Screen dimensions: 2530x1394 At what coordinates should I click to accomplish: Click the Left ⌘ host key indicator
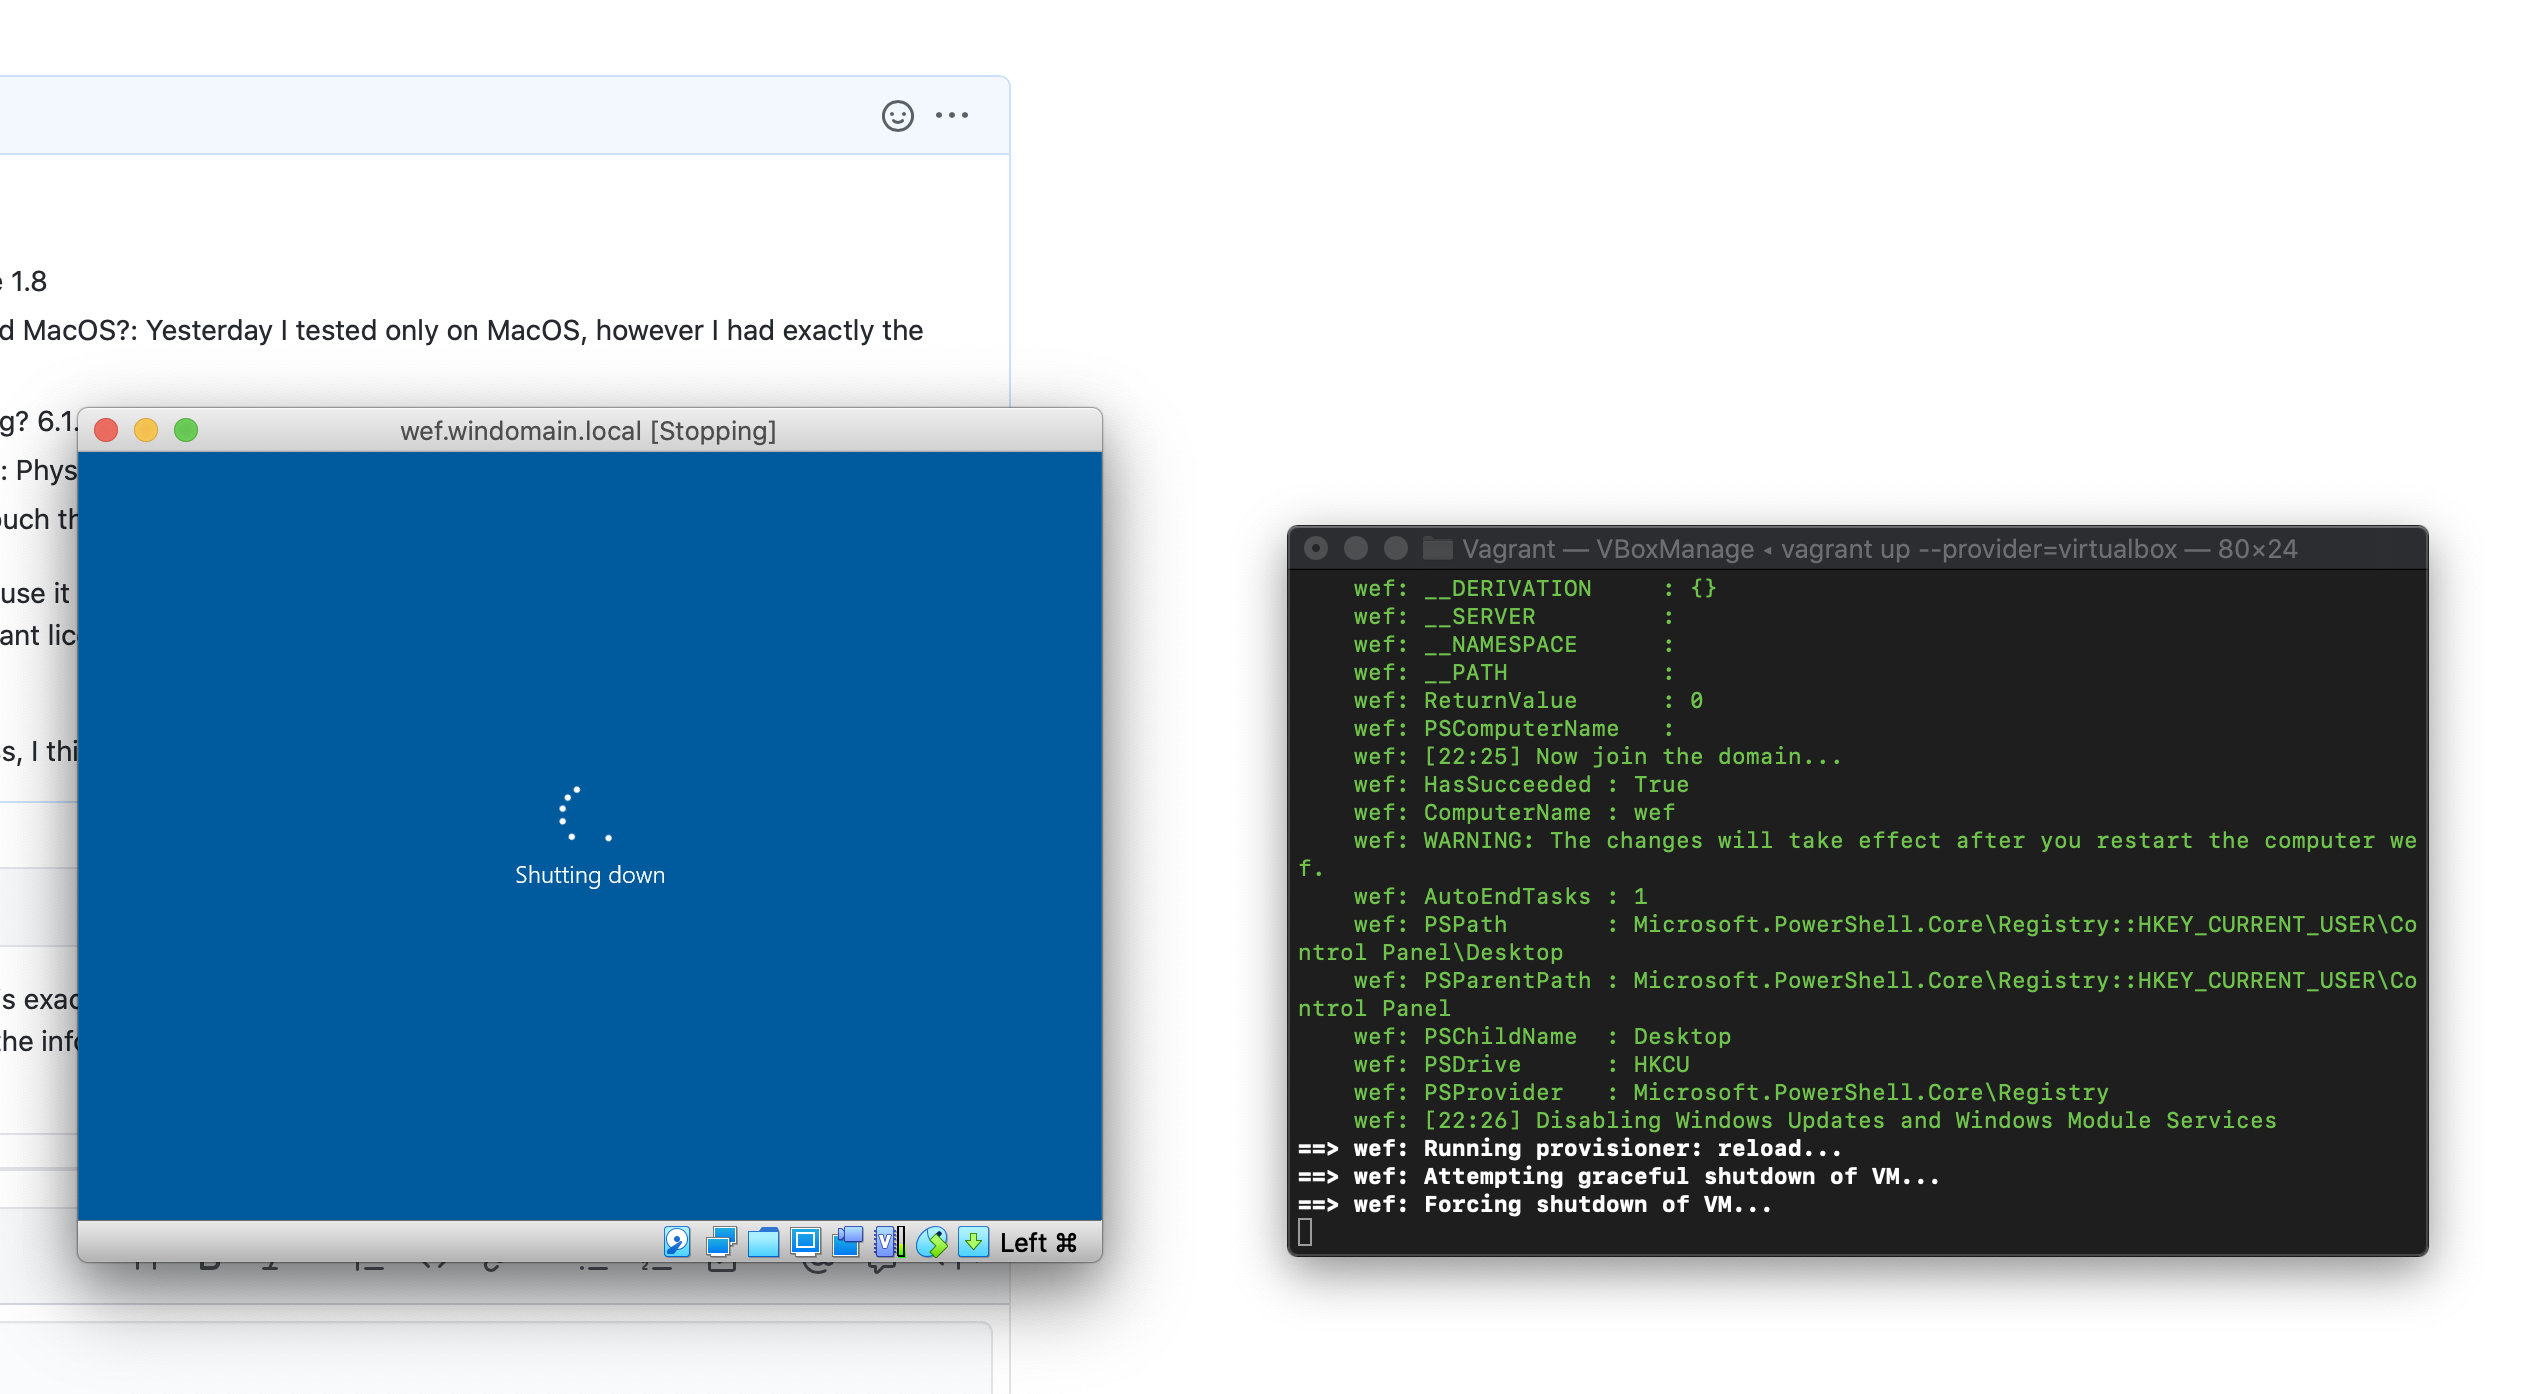coord(1035,1242)
